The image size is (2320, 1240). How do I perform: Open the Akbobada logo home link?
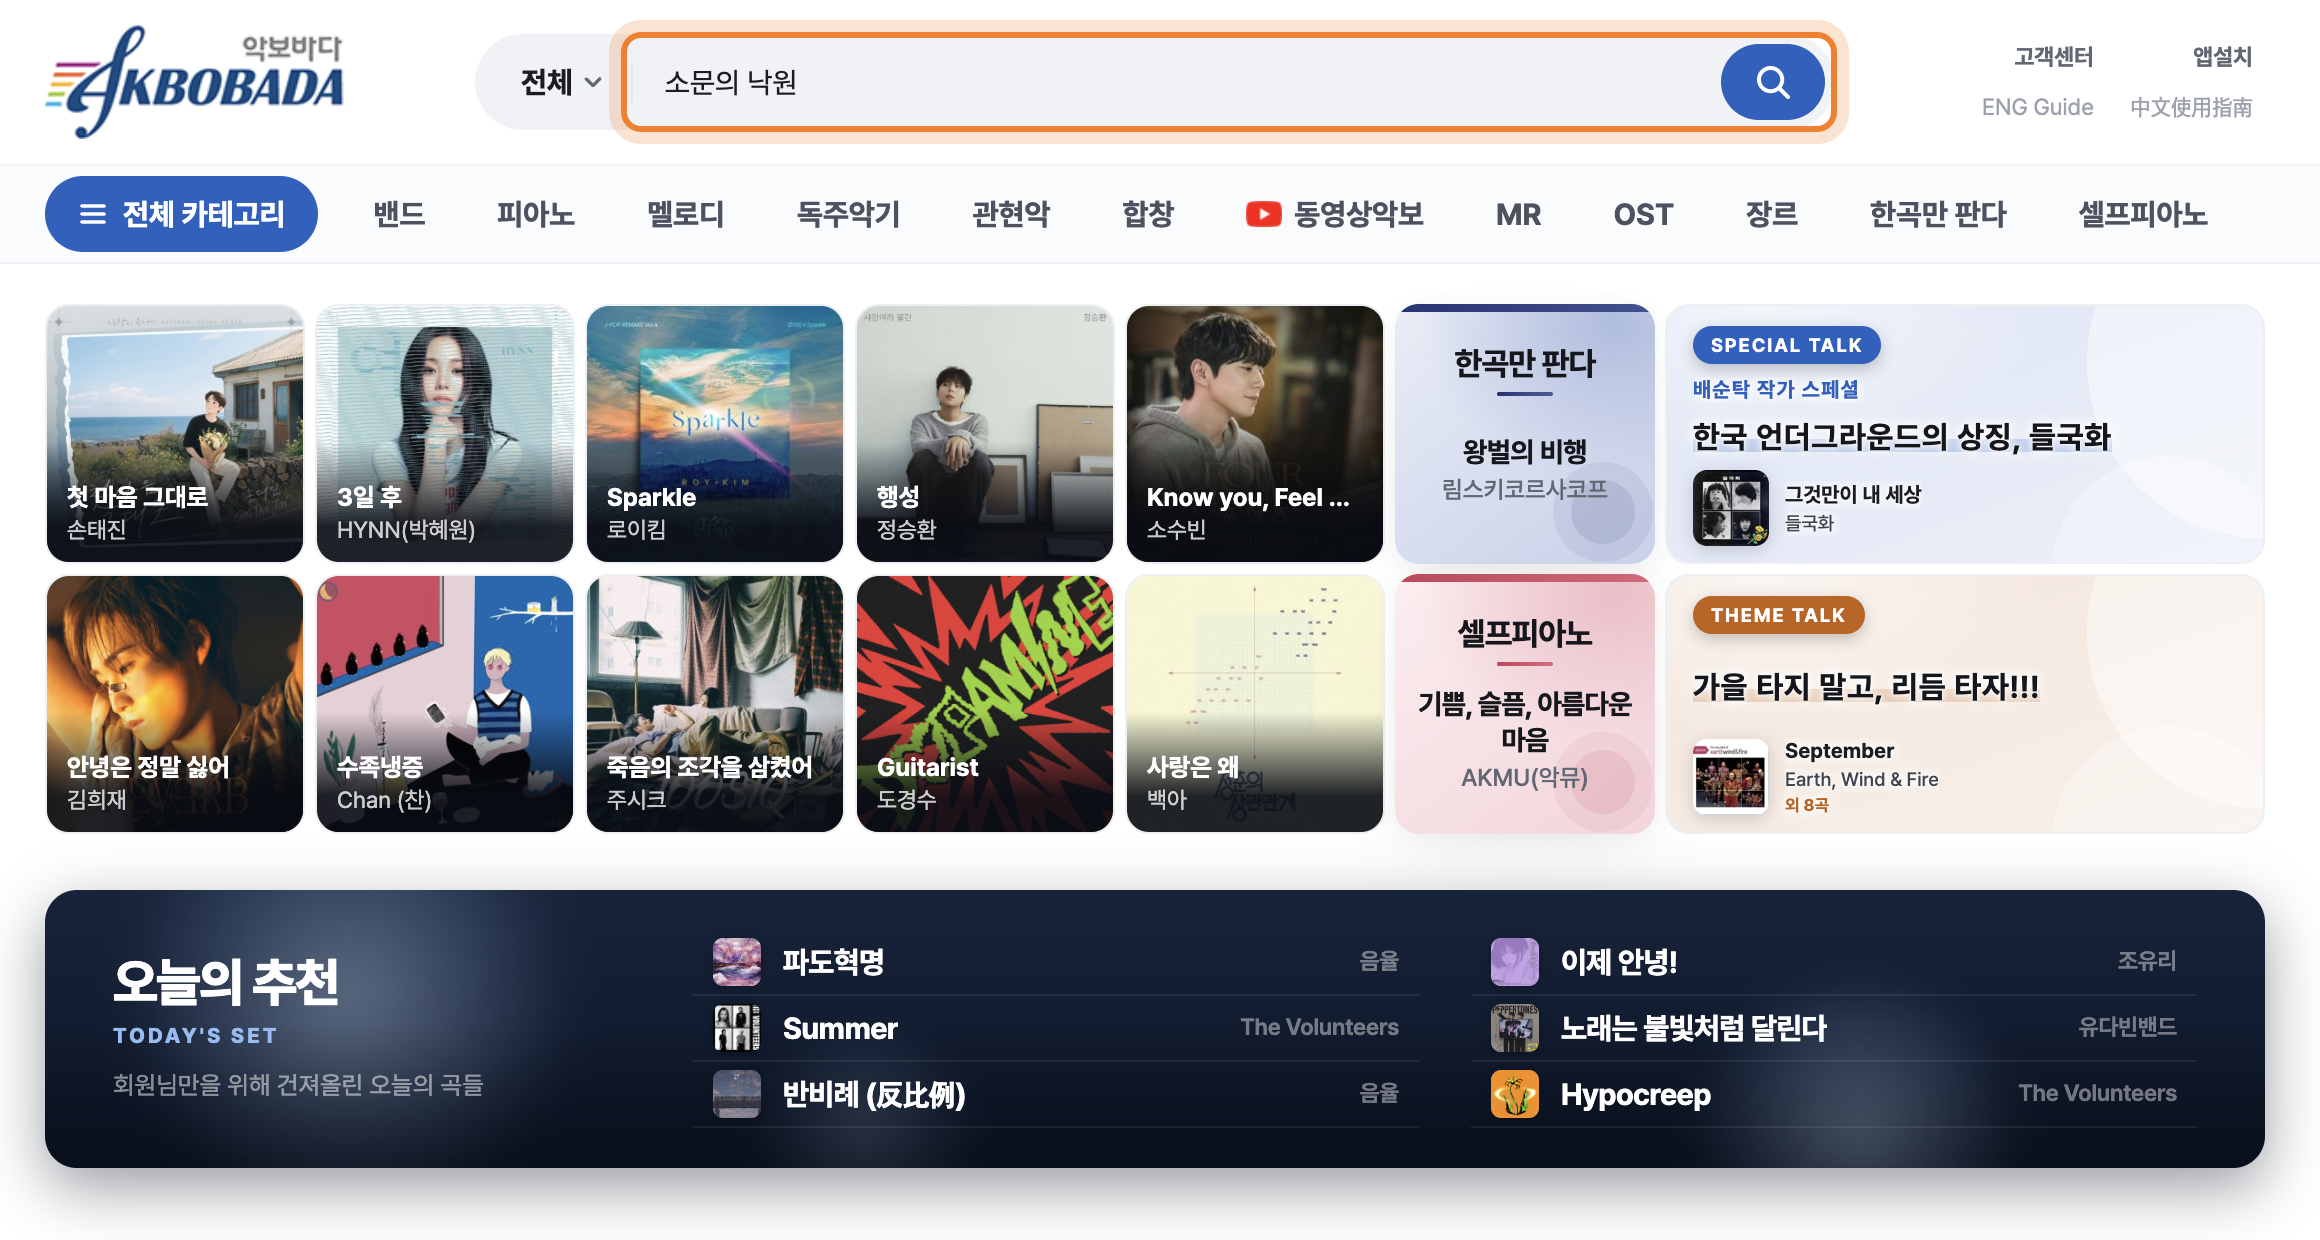click(x=196, y=82)
